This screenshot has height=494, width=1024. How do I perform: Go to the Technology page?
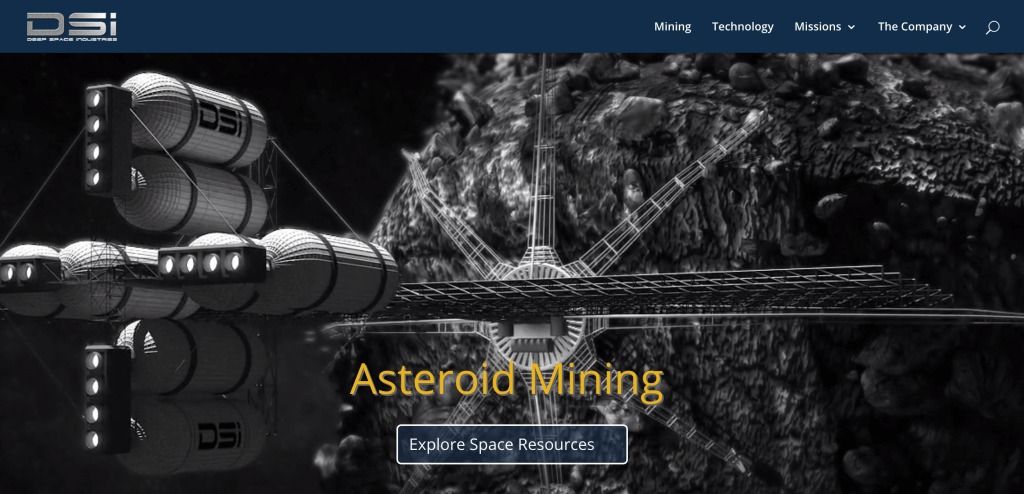[x=742, y=27]
